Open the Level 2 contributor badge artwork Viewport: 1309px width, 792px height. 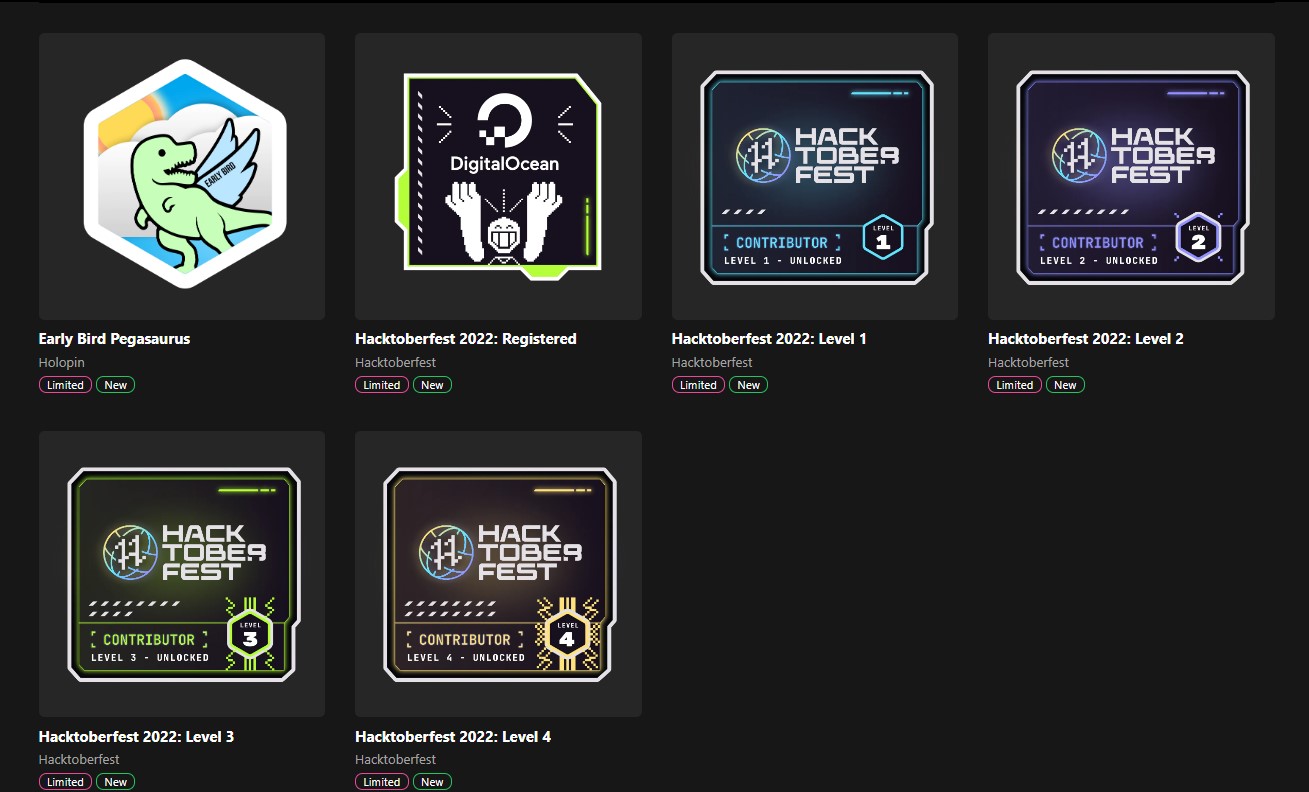[x=1131, y=175]
